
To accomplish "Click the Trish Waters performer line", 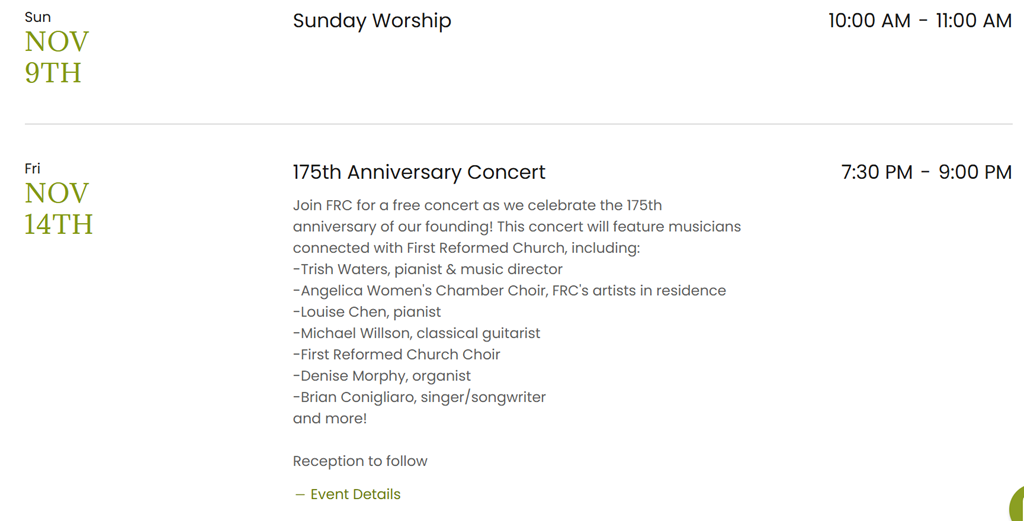I will pyautogui.click(x=428, y=269).
